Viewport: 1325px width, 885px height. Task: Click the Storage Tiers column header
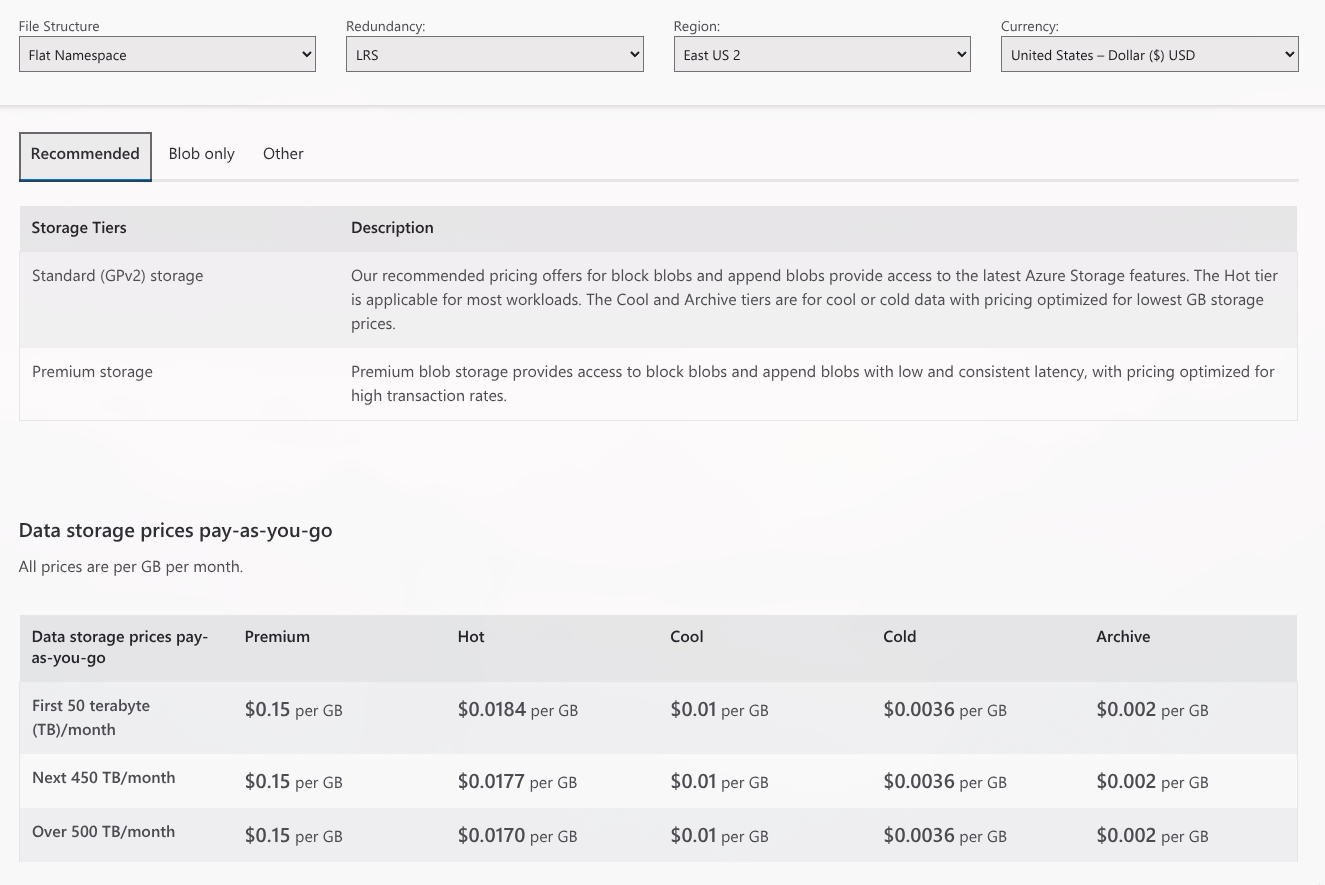(79, 227)
